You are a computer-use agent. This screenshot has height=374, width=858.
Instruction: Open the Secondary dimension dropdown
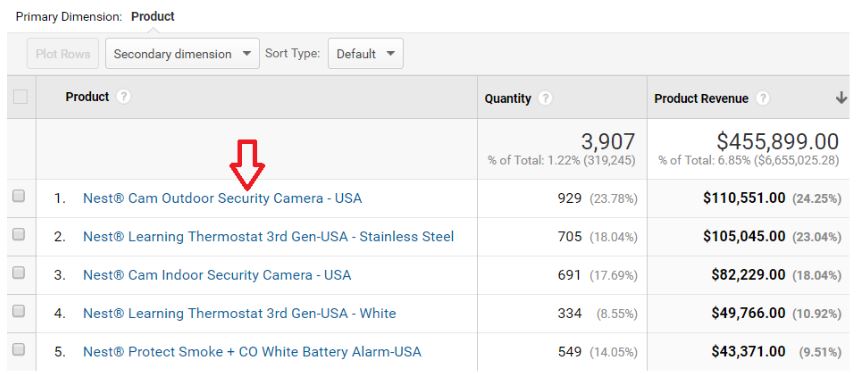tap(182, 54)
